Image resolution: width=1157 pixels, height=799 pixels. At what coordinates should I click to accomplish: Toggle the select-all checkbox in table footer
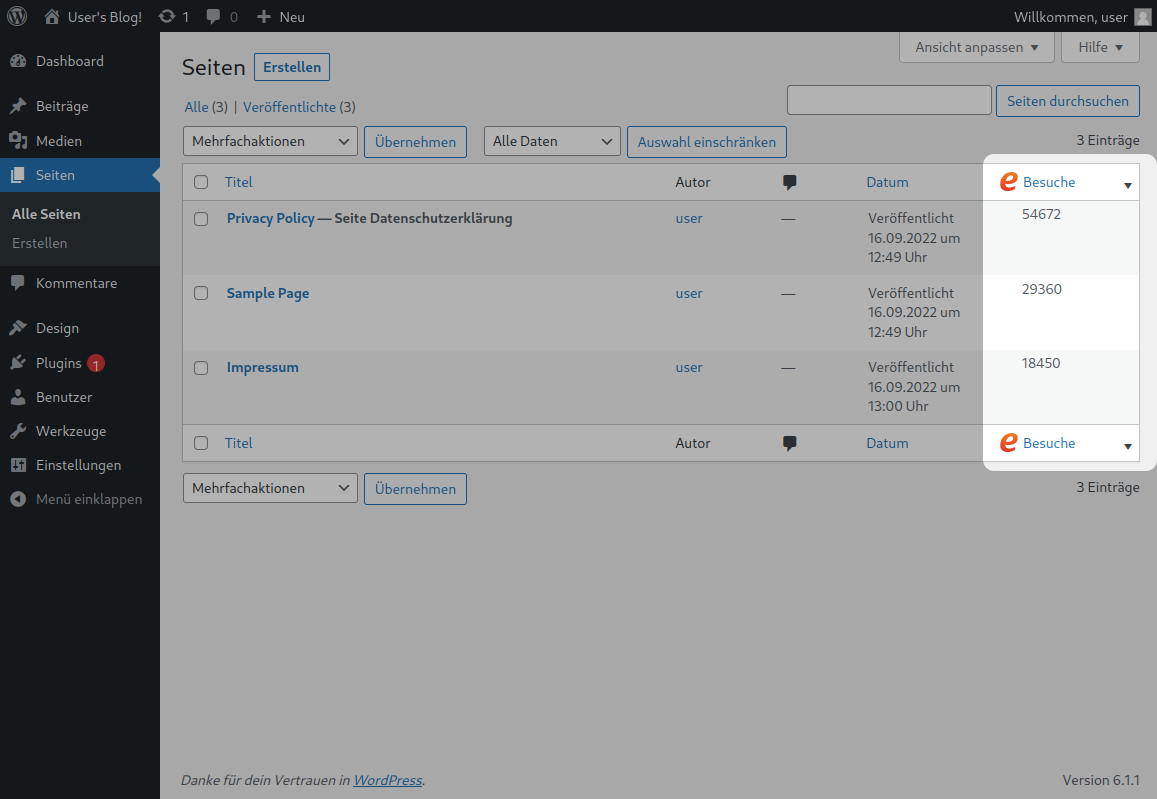(201, 443)
